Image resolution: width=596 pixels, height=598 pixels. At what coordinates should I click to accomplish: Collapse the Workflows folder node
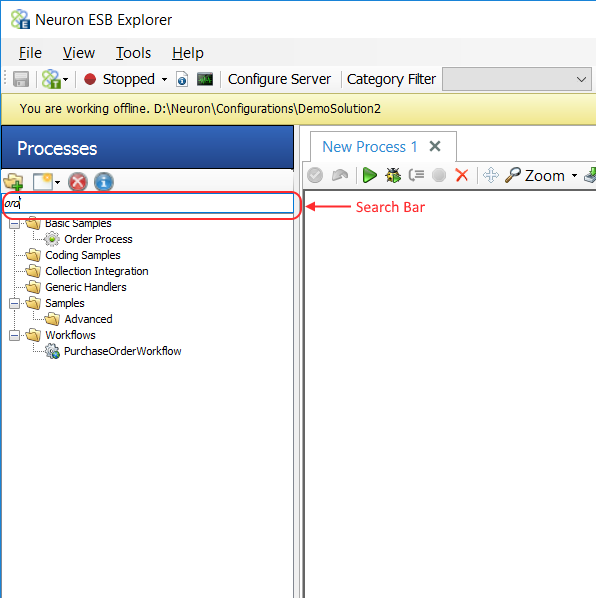[14, 335]
